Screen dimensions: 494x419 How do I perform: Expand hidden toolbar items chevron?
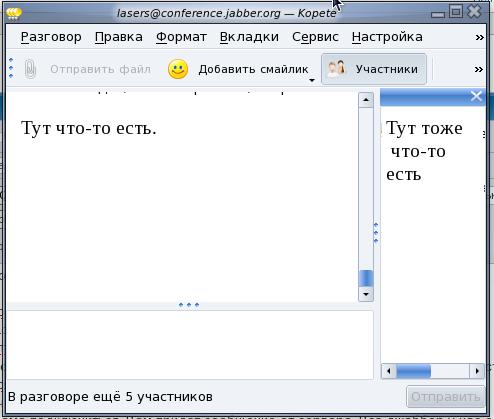click(x=479, y=69)
